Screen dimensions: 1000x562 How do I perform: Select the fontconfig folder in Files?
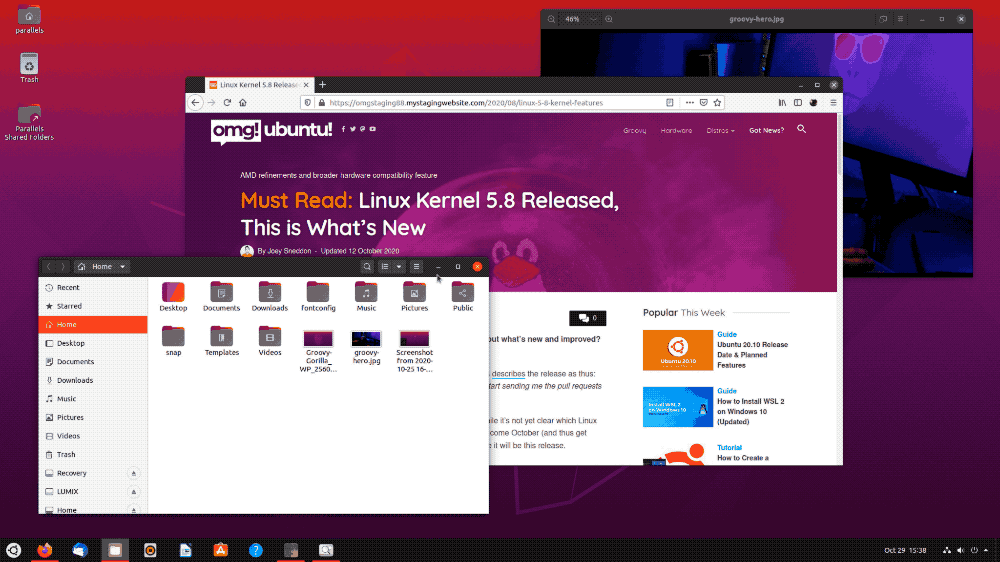(318, 297)
